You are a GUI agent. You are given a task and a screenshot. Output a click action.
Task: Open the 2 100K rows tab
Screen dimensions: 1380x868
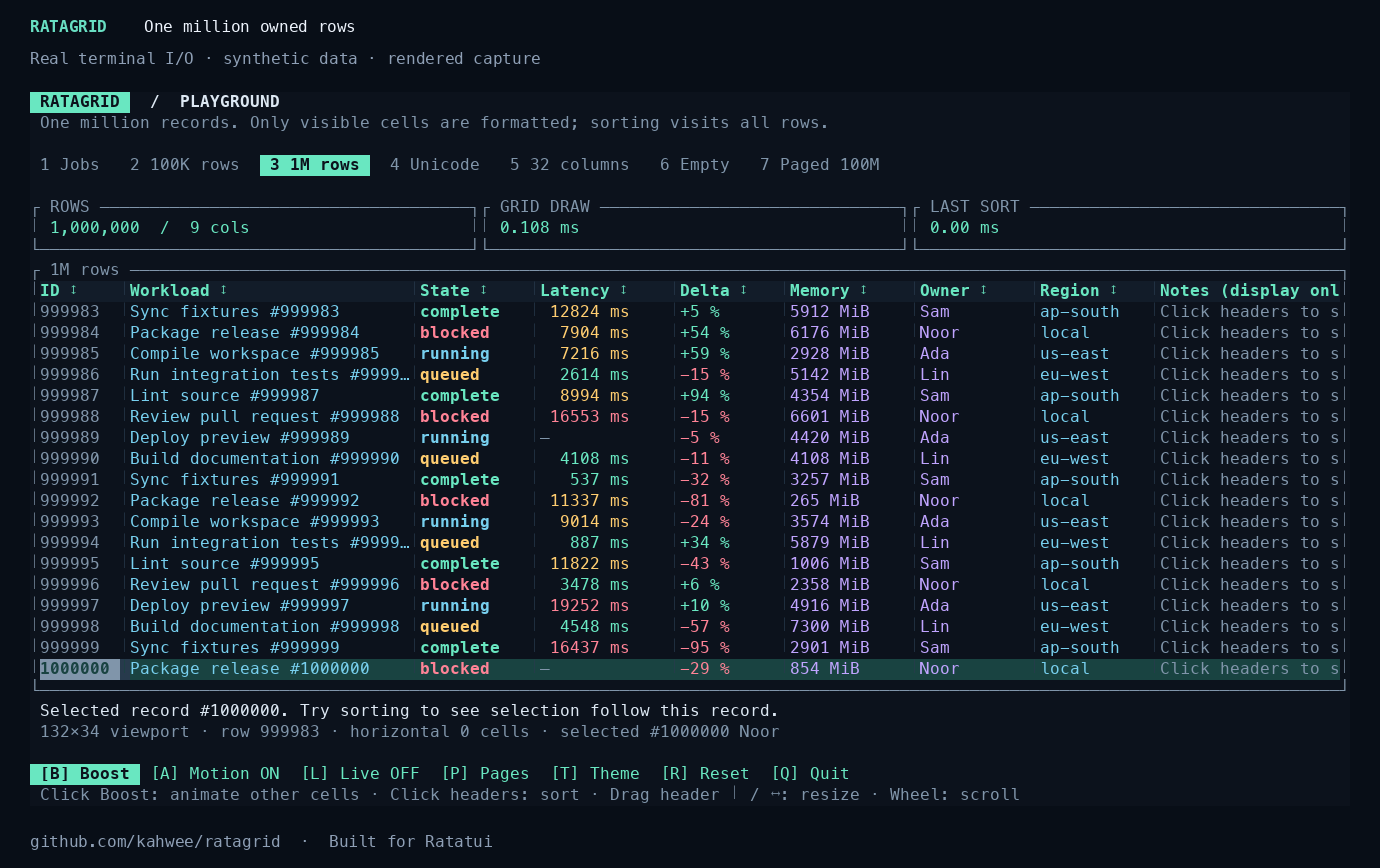185,165
